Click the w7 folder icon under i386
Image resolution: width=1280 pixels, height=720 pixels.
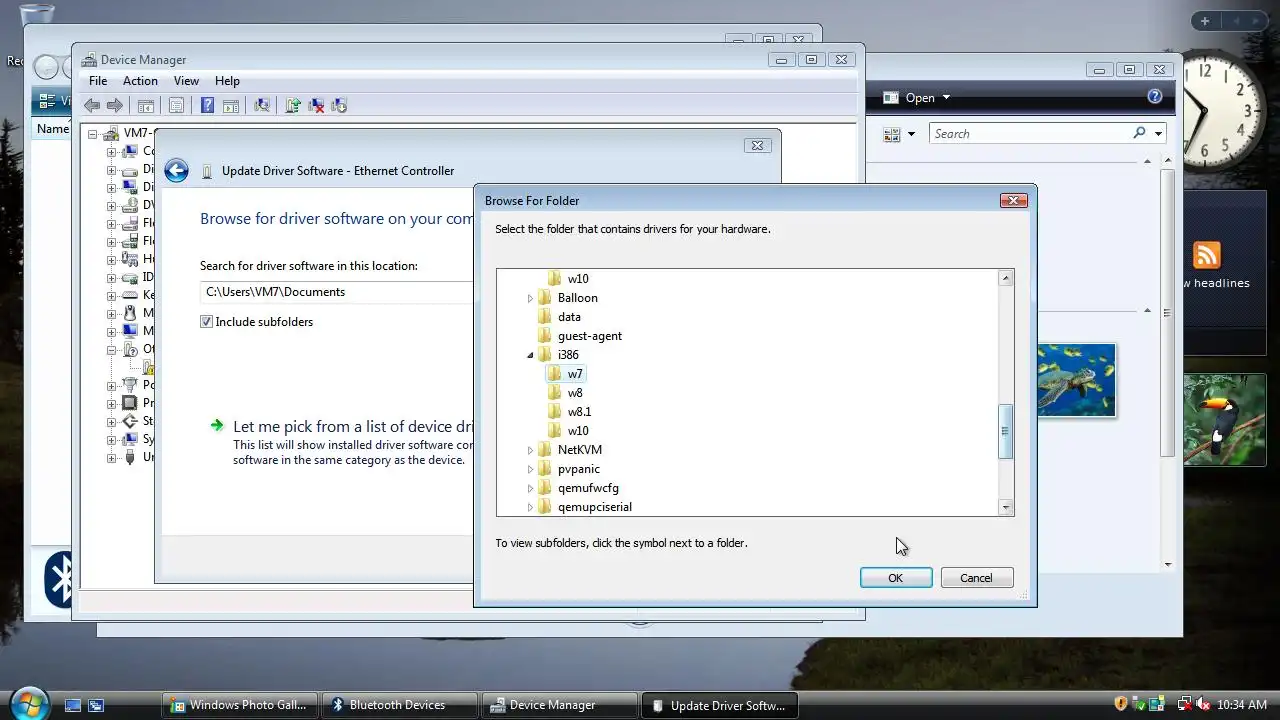coord(555,373)
